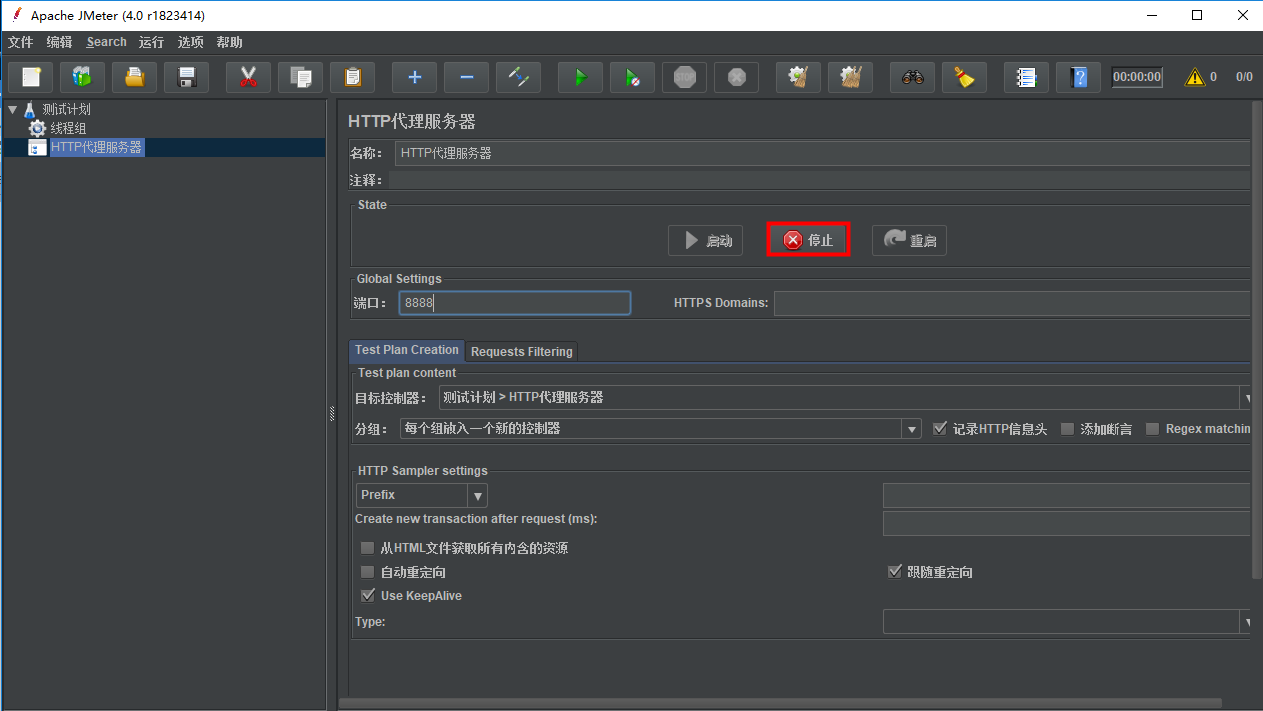The height and width of the screenshot is (711, 1263).
Task: Open the 运行 menu
Action: (x=152, y=42)
